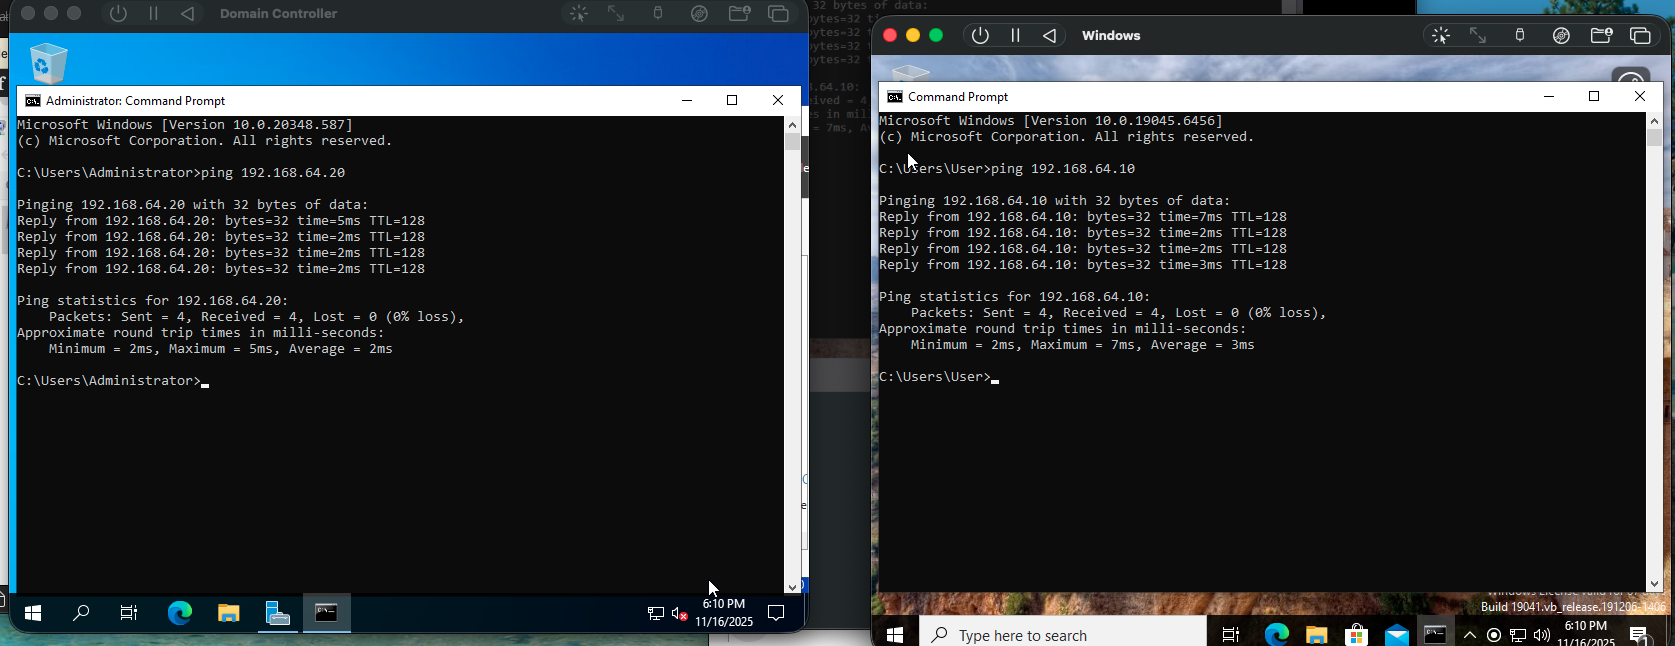Pause the Domain Controller VM
This screenshot has width=1675, height=646.
(x=153, y=14)
